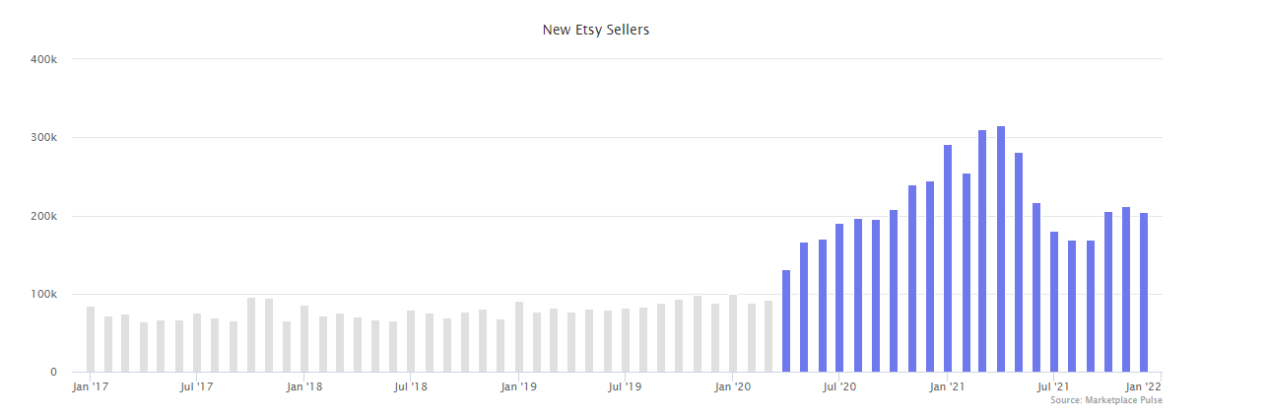The image size is (1267, 419).
Task: Select the gray bar above Jul '17
Action: coord(197,343)
